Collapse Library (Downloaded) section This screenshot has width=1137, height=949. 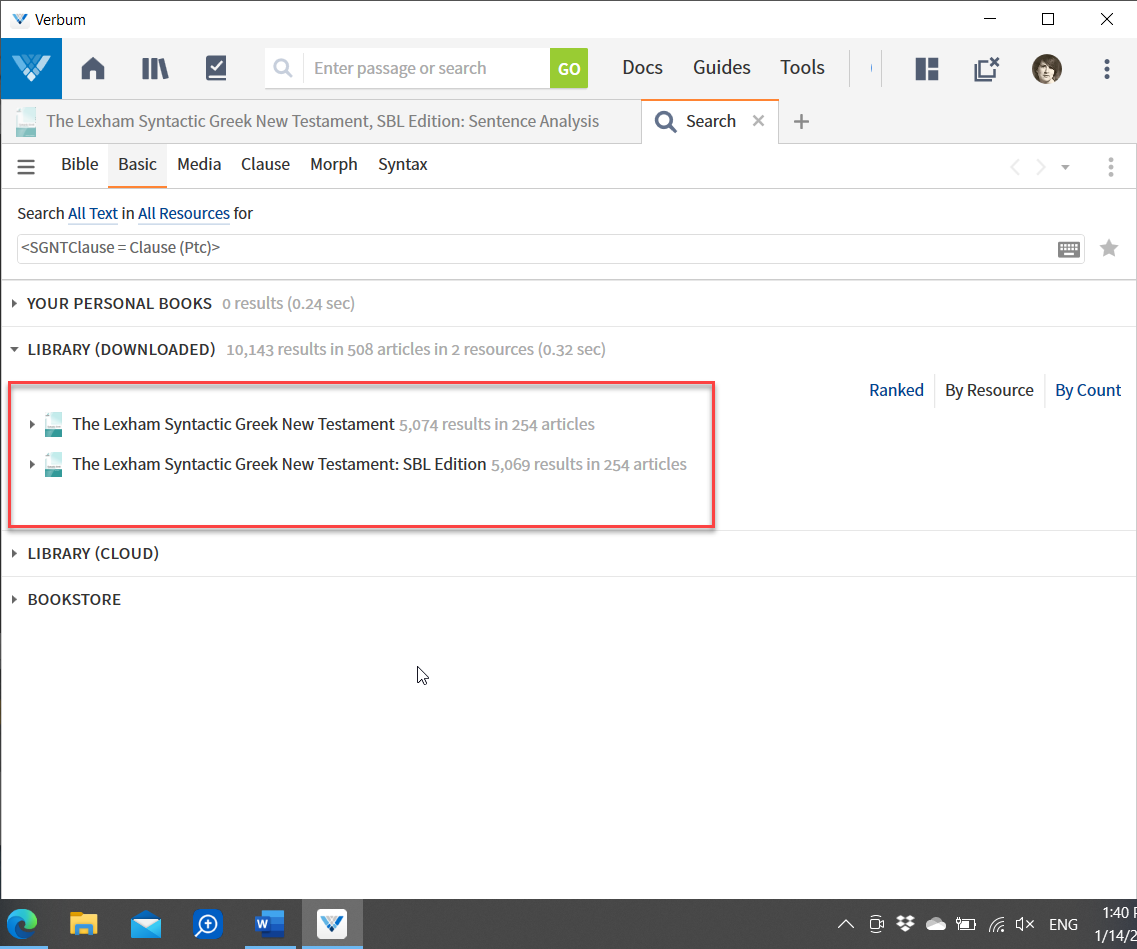14,349
